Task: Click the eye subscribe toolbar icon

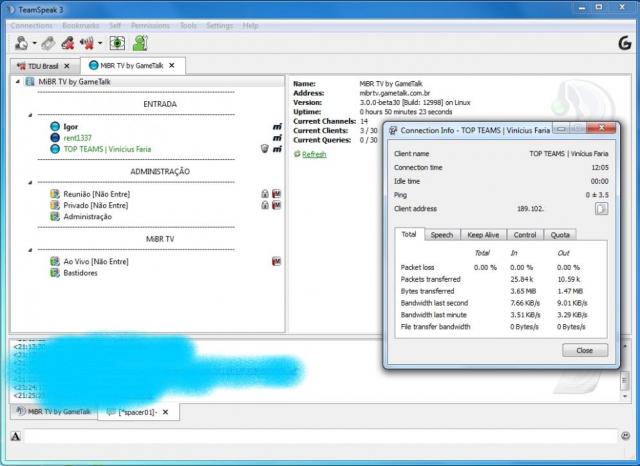Action: pos(117,43)
